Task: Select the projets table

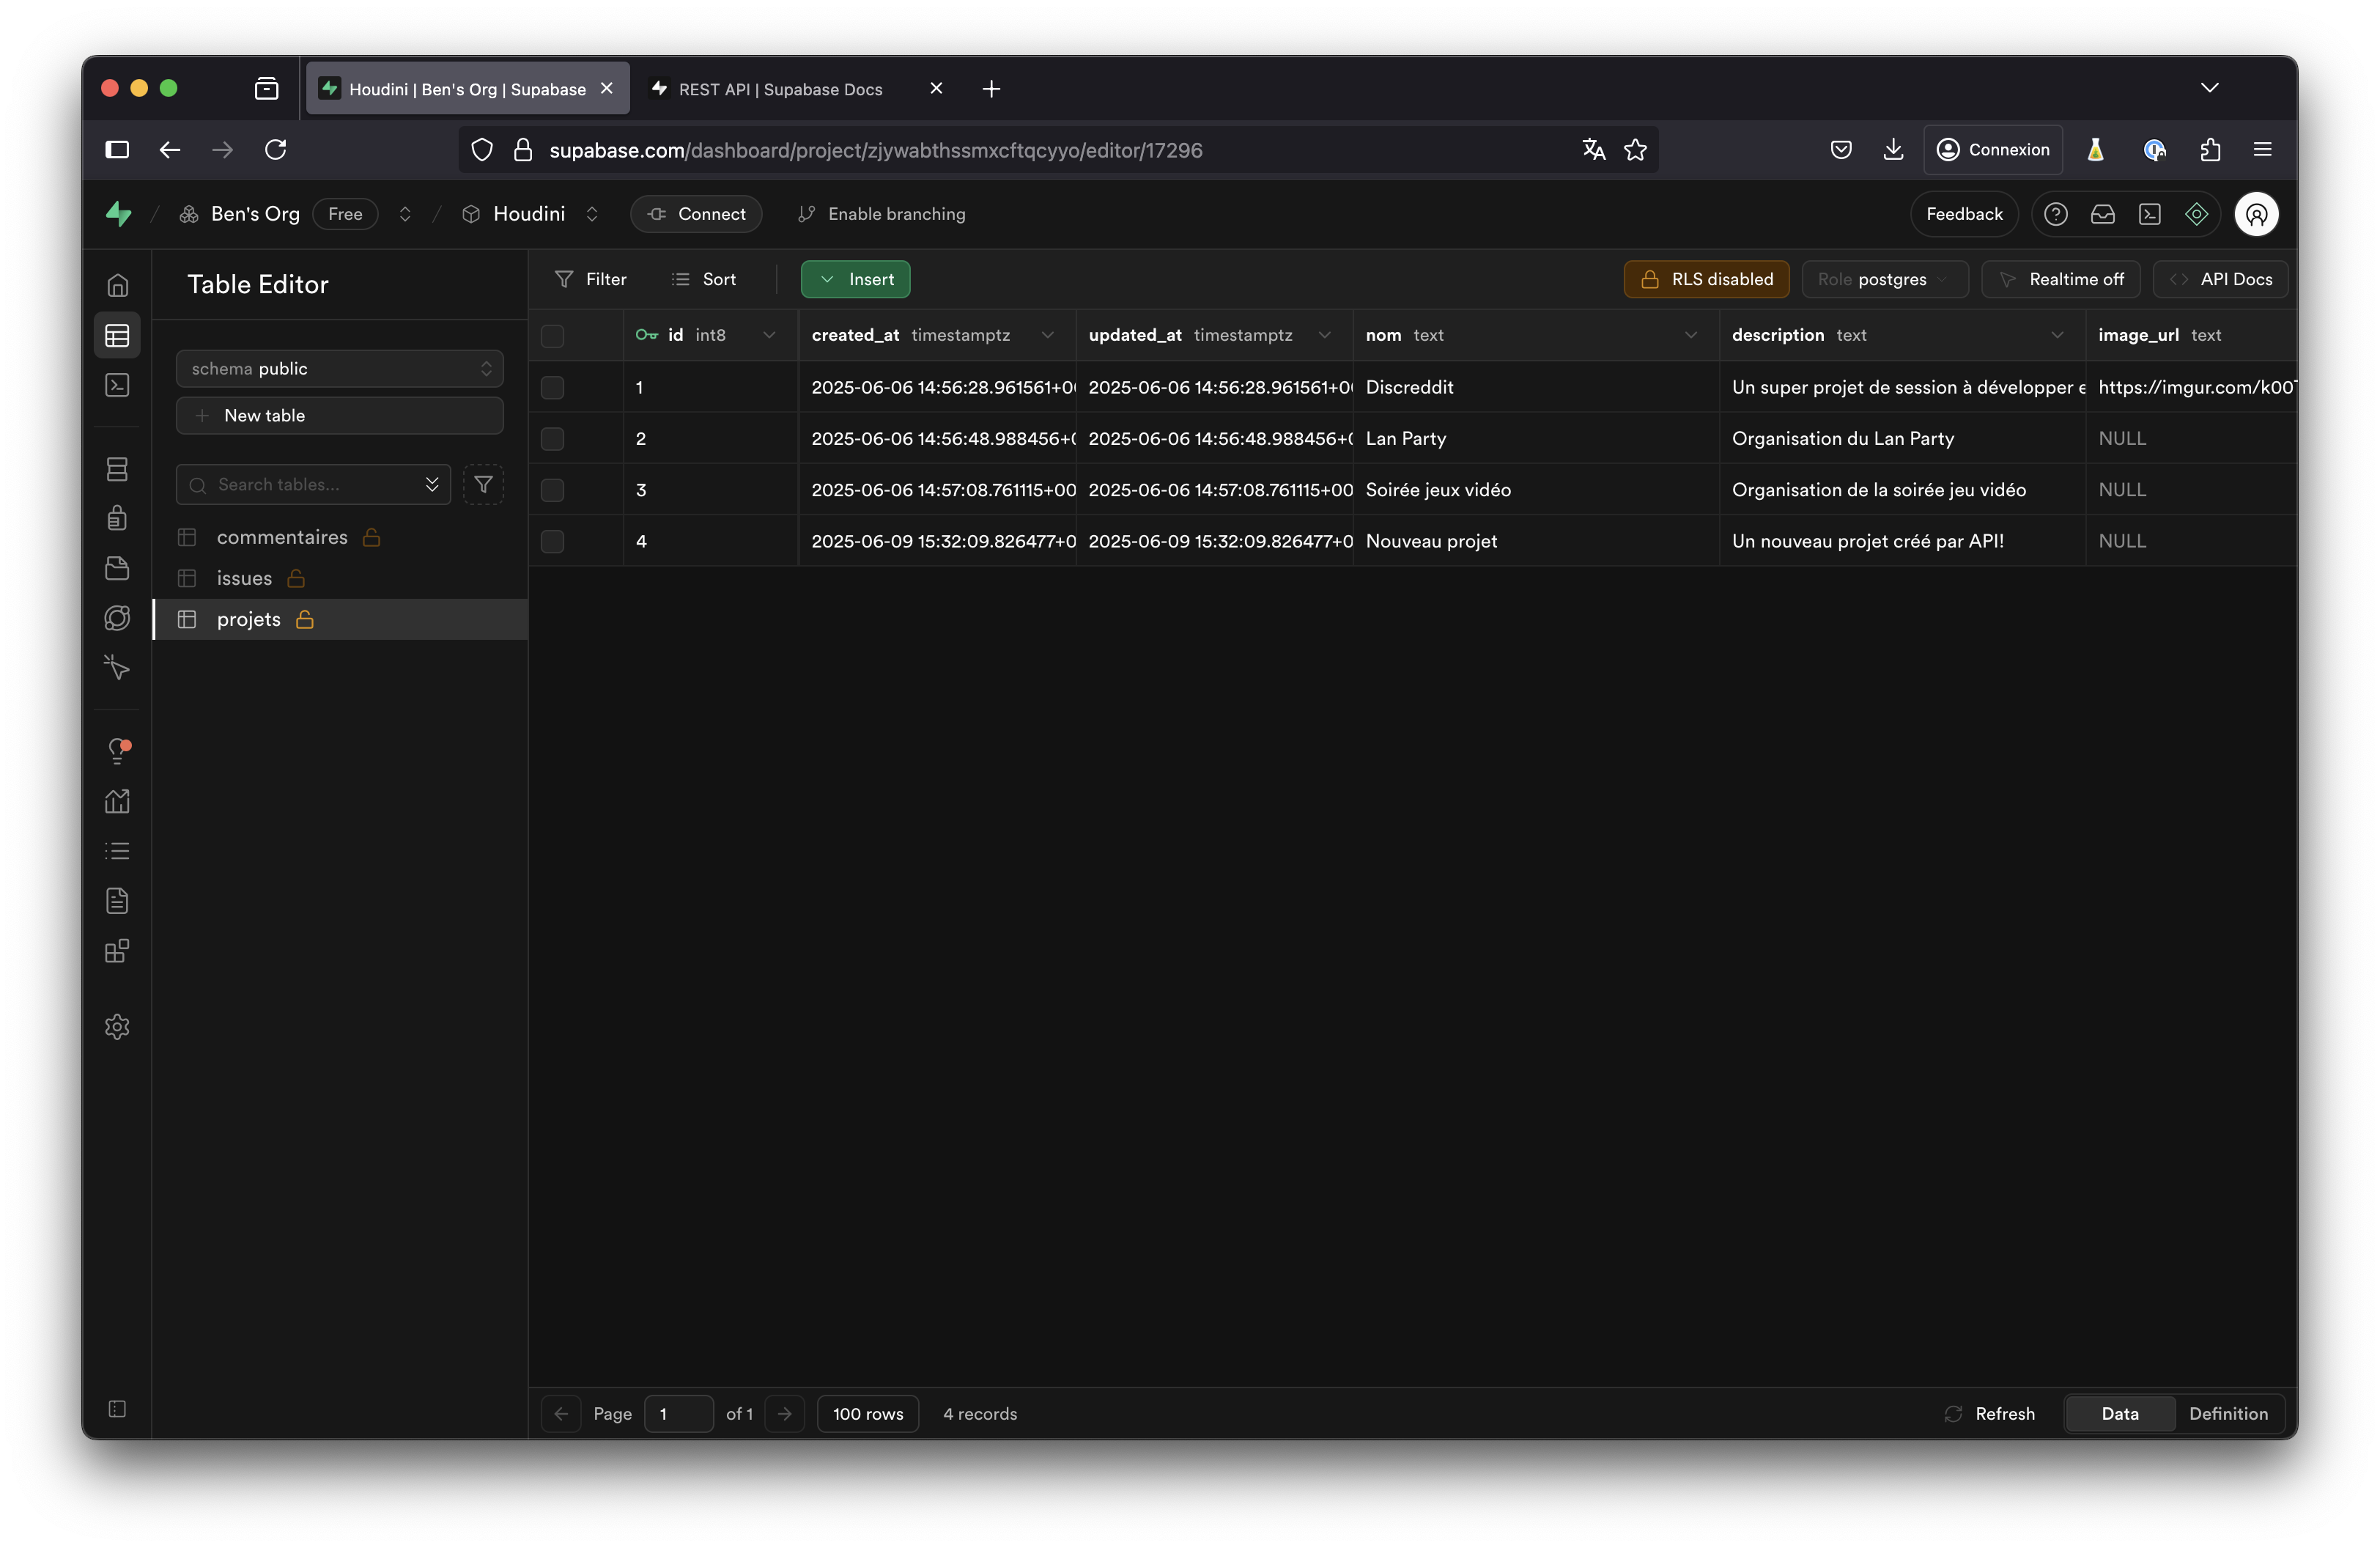Action: [x=340, y=620]
